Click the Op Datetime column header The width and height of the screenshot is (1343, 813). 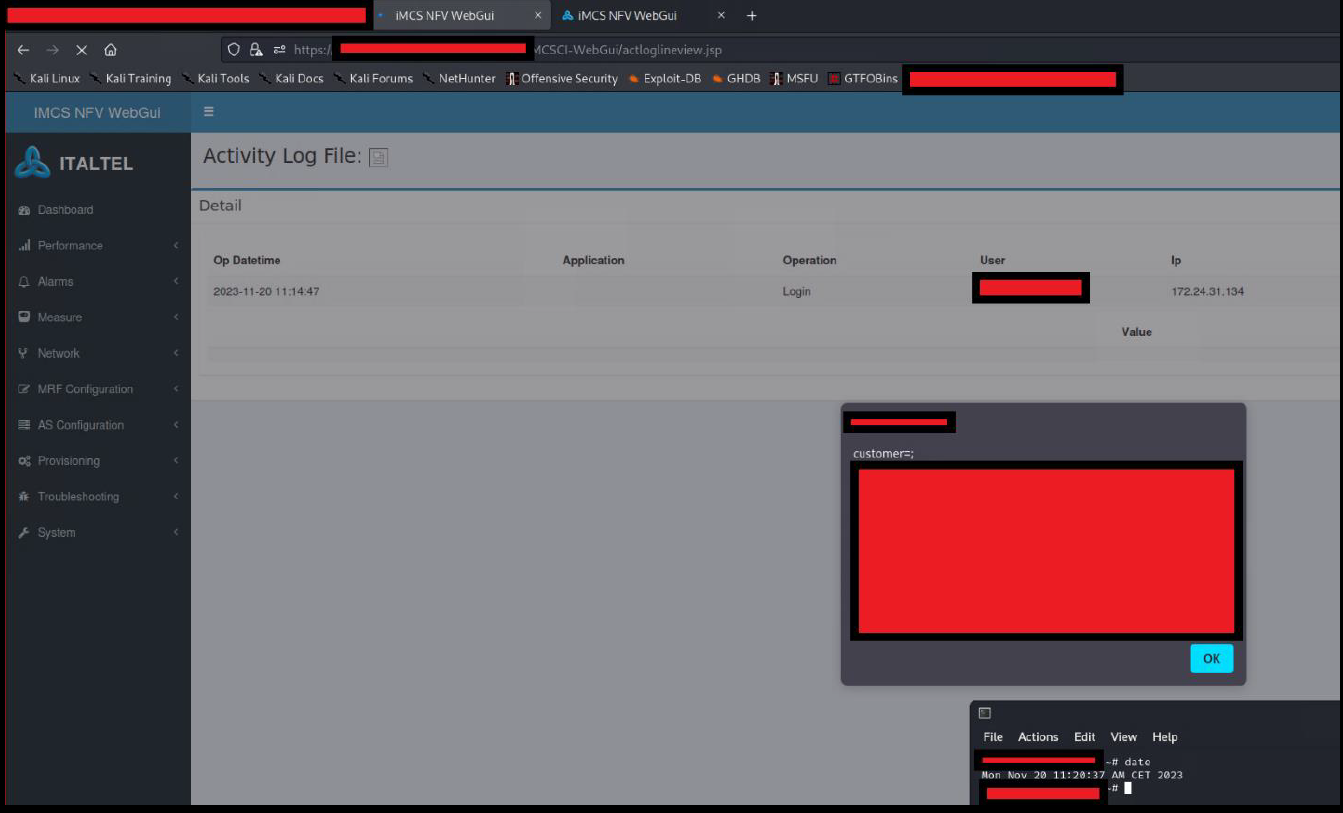pyautogui.click(x=247, y=260)
